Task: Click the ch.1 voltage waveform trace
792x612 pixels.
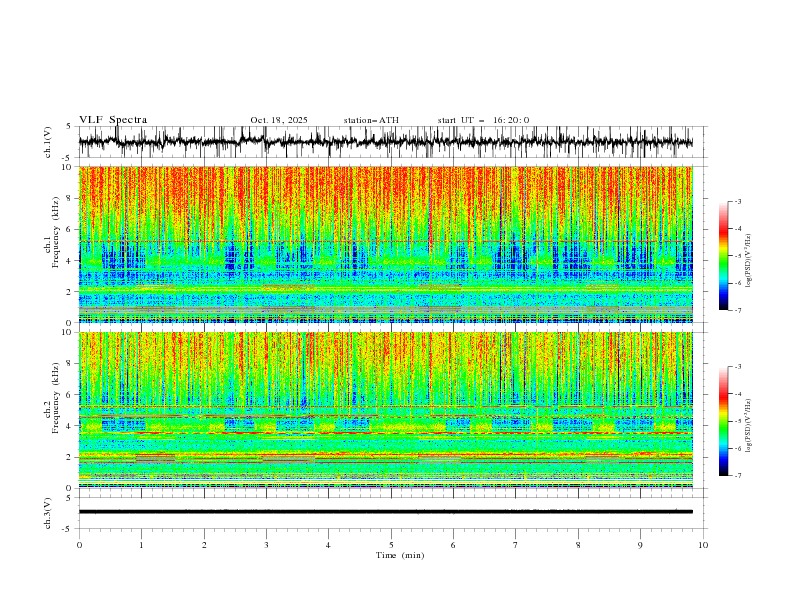Action: [x=385, y=142]
